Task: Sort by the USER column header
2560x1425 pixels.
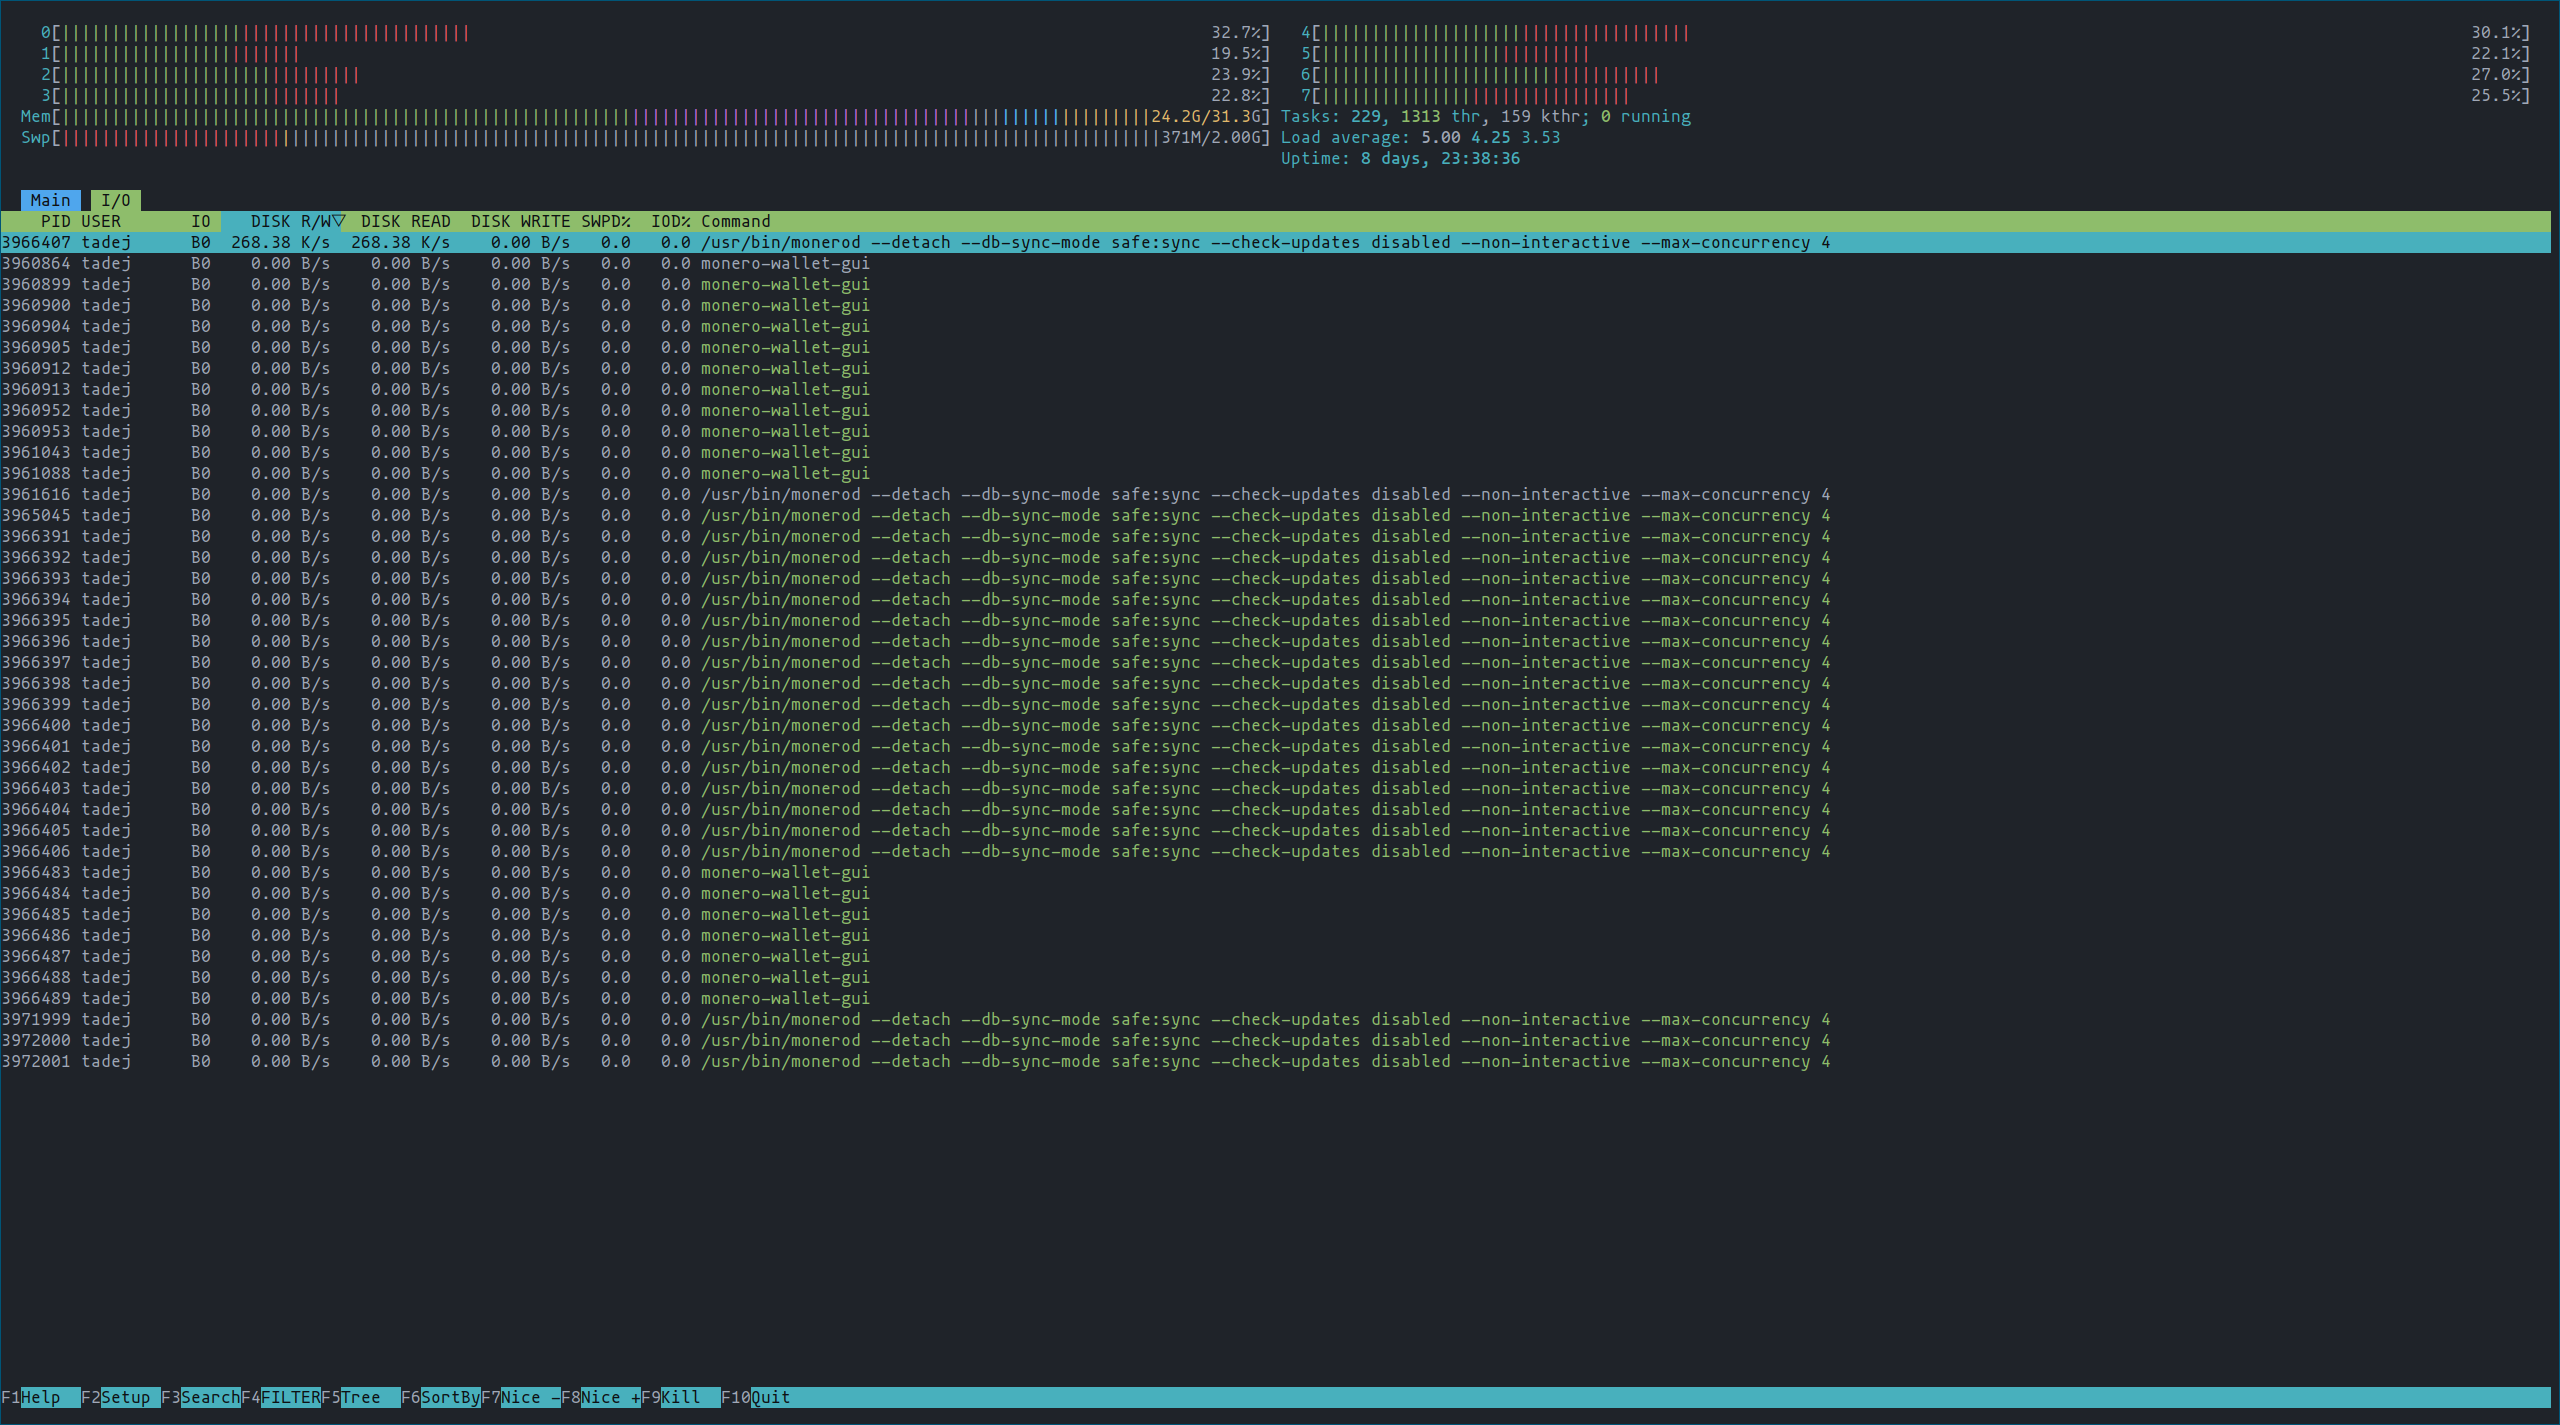Action: (101, 221)
